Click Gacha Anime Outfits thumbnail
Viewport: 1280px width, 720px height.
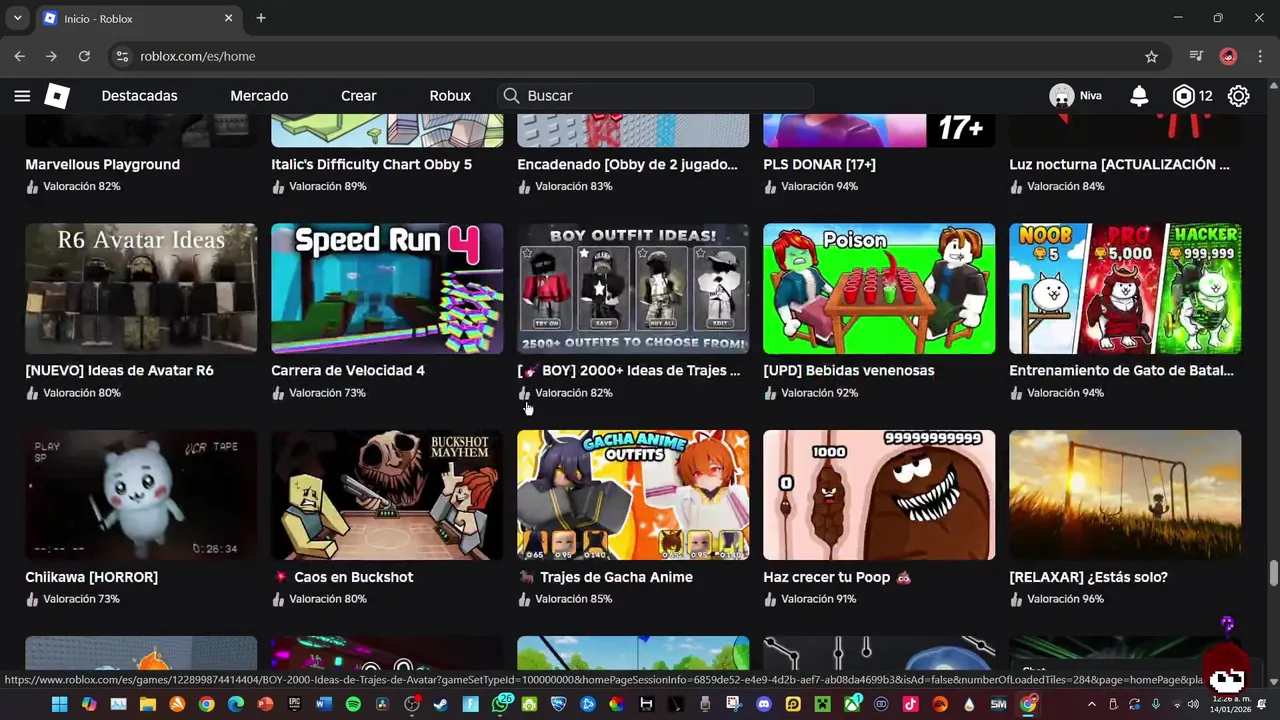[x=633, y=495]
